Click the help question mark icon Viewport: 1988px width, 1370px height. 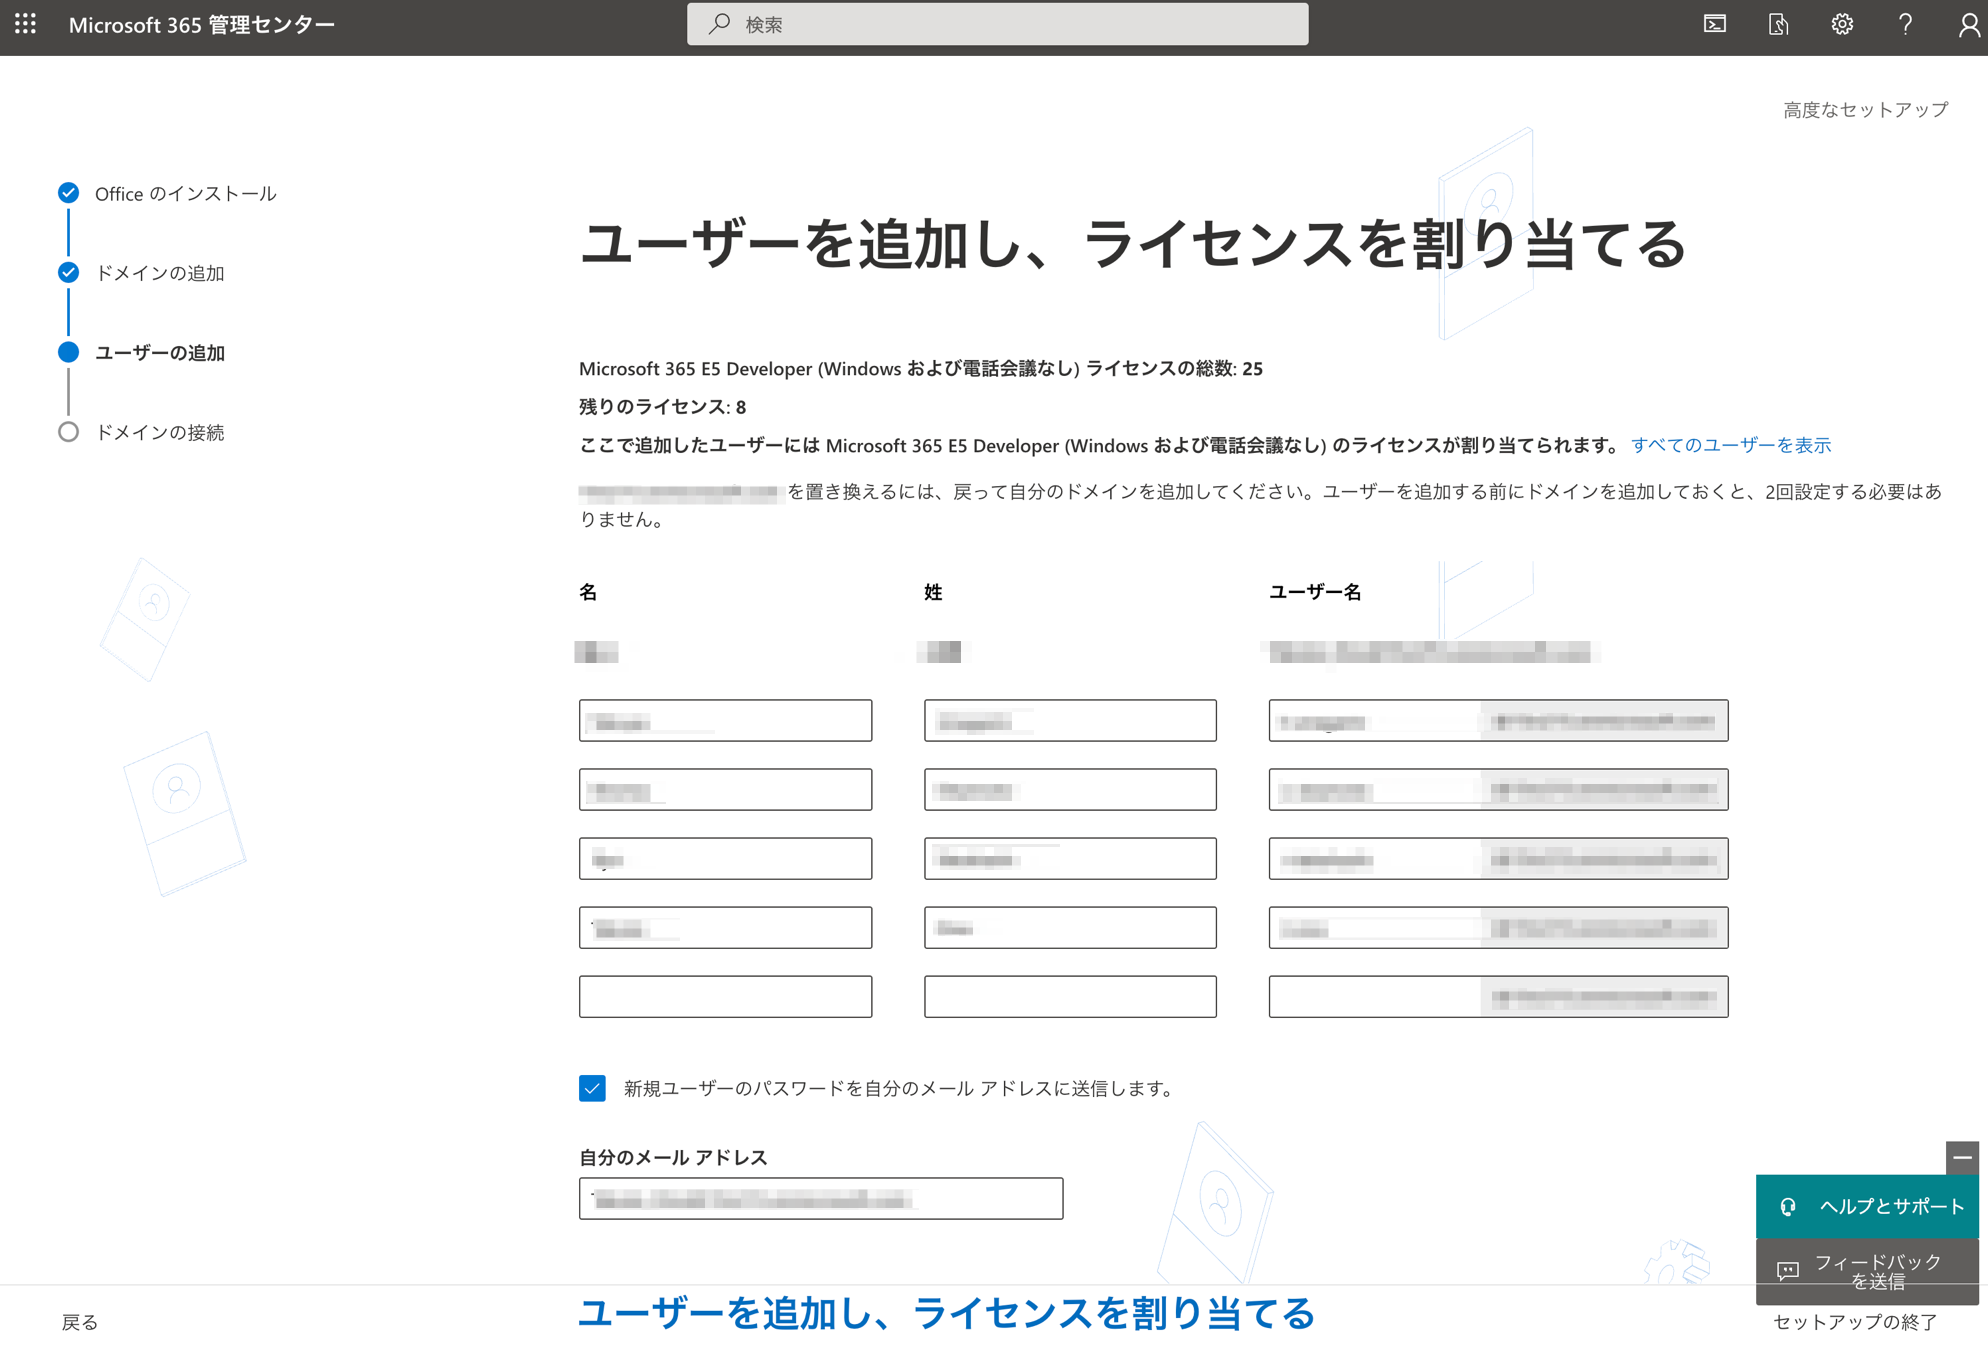tap(1905, 24)
